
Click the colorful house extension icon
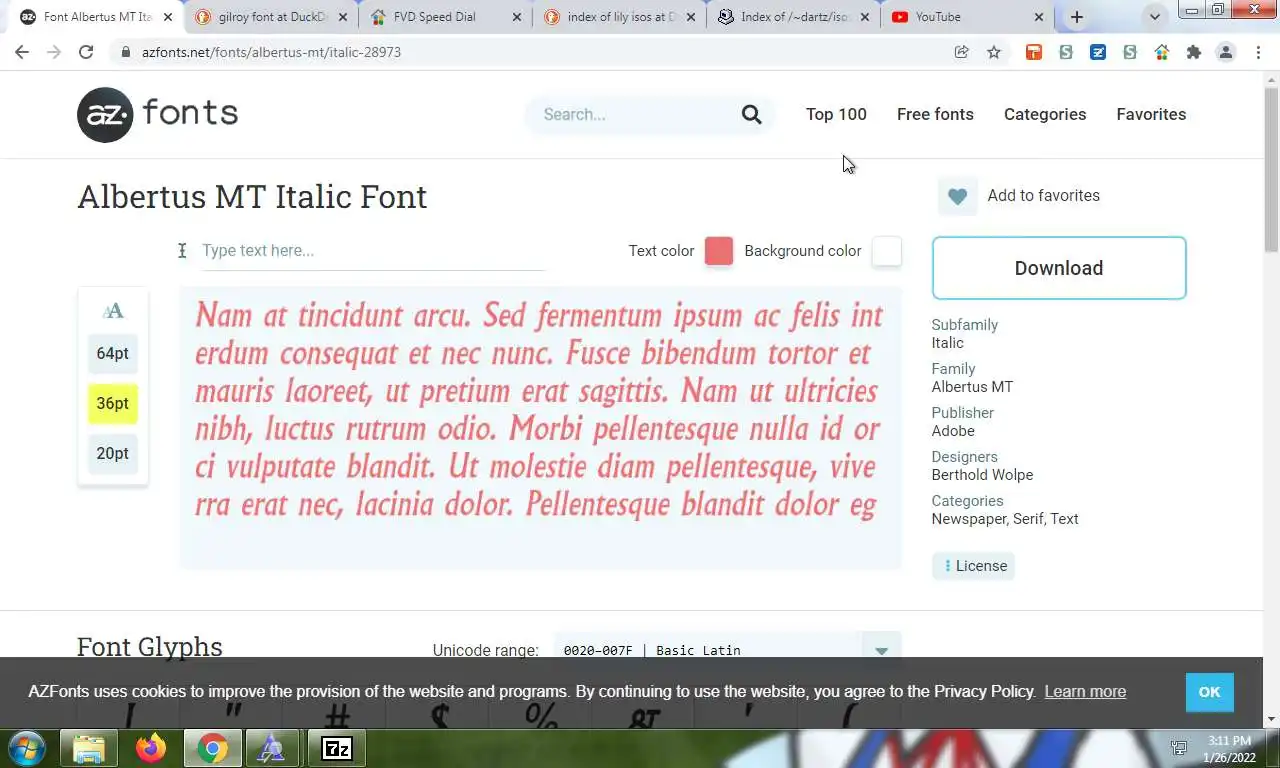(x=1162, y=52)
